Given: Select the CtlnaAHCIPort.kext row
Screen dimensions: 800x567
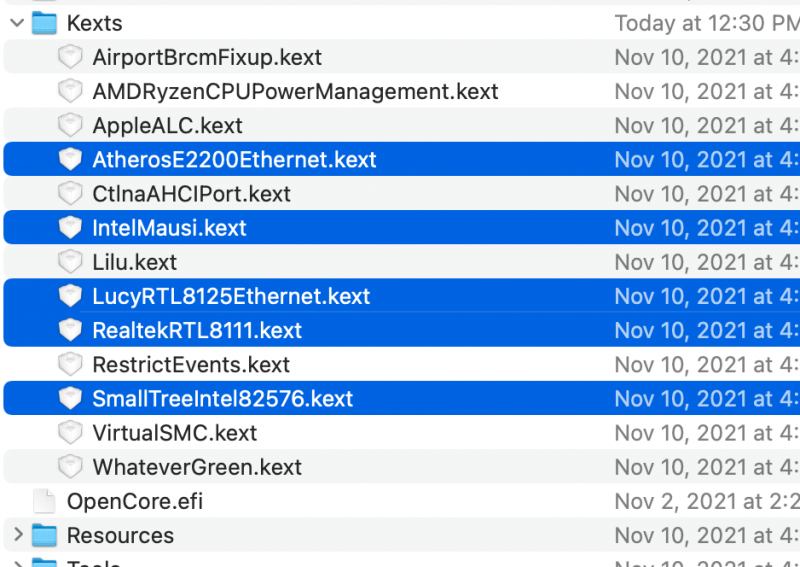Looking at the screenshot, I should click(191, 194).
